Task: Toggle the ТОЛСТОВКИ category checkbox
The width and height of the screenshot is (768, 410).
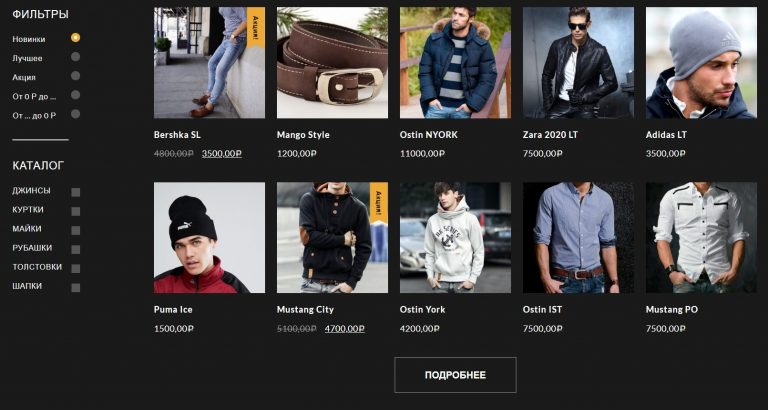Action: 75,268
